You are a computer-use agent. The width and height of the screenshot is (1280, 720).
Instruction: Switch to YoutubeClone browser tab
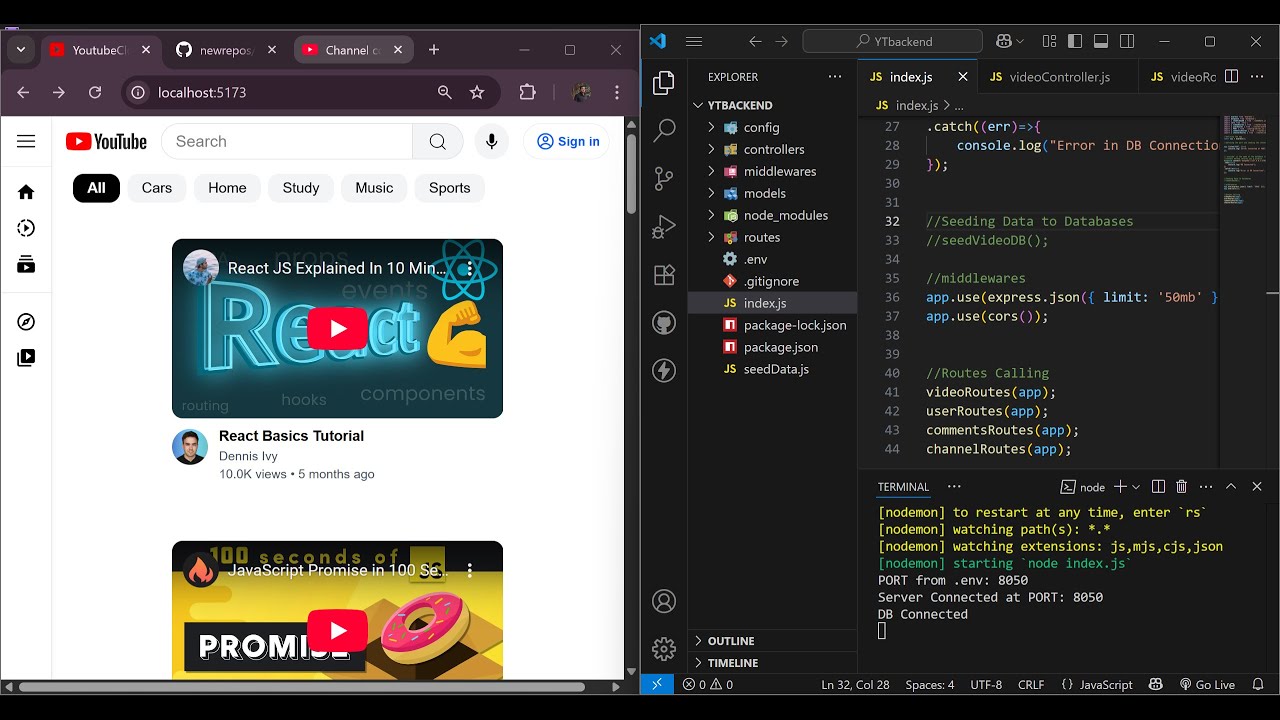click(99, 50)
